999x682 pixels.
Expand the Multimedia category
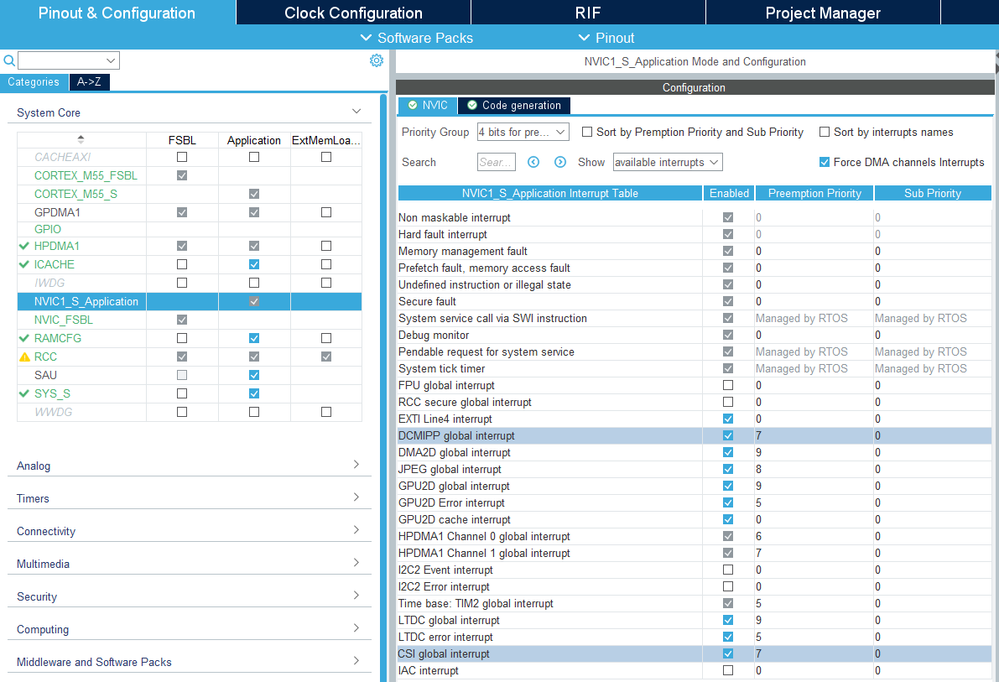[357, 563]
